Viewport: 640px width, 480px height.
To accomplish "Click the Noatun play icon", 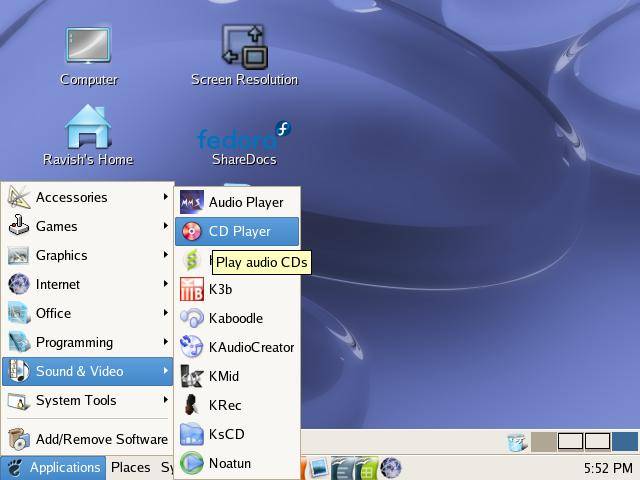I will coord(191,463).
